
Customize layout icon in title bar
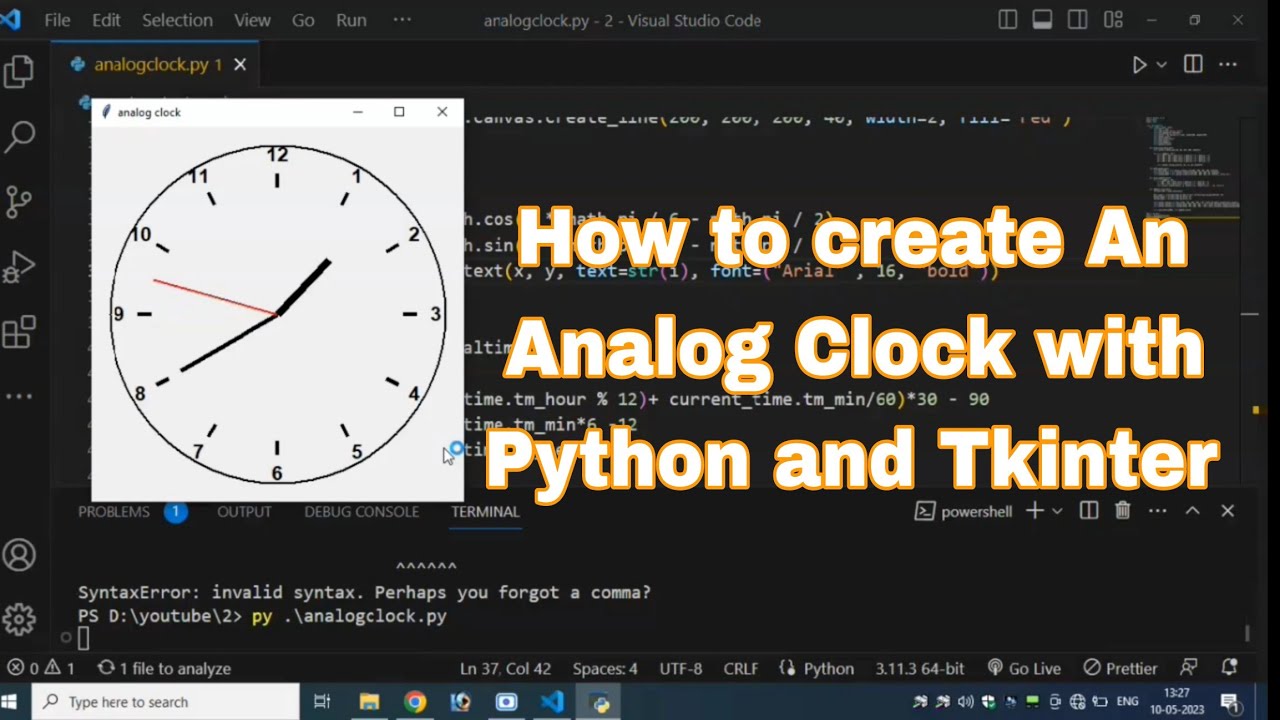click(1112, 20)
